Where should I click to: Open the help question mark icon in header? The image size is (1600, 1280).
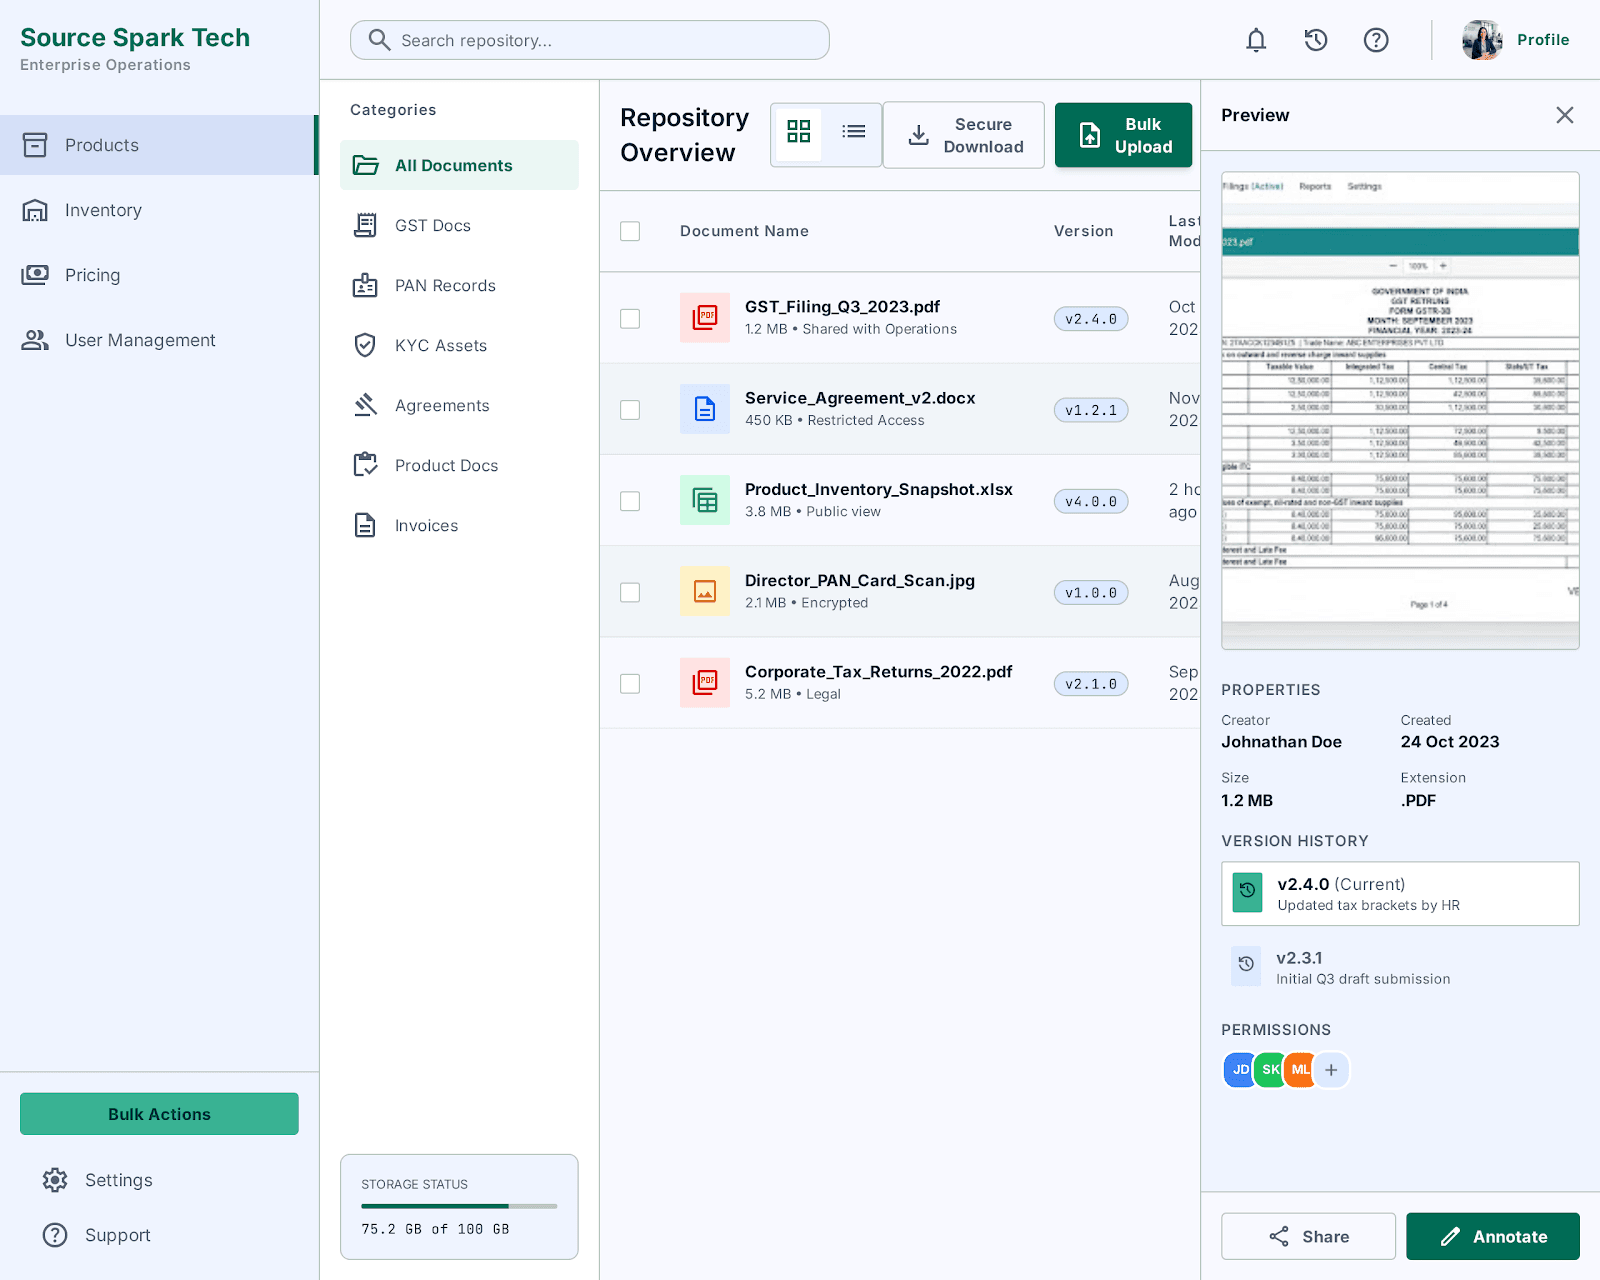point(1376,40)
